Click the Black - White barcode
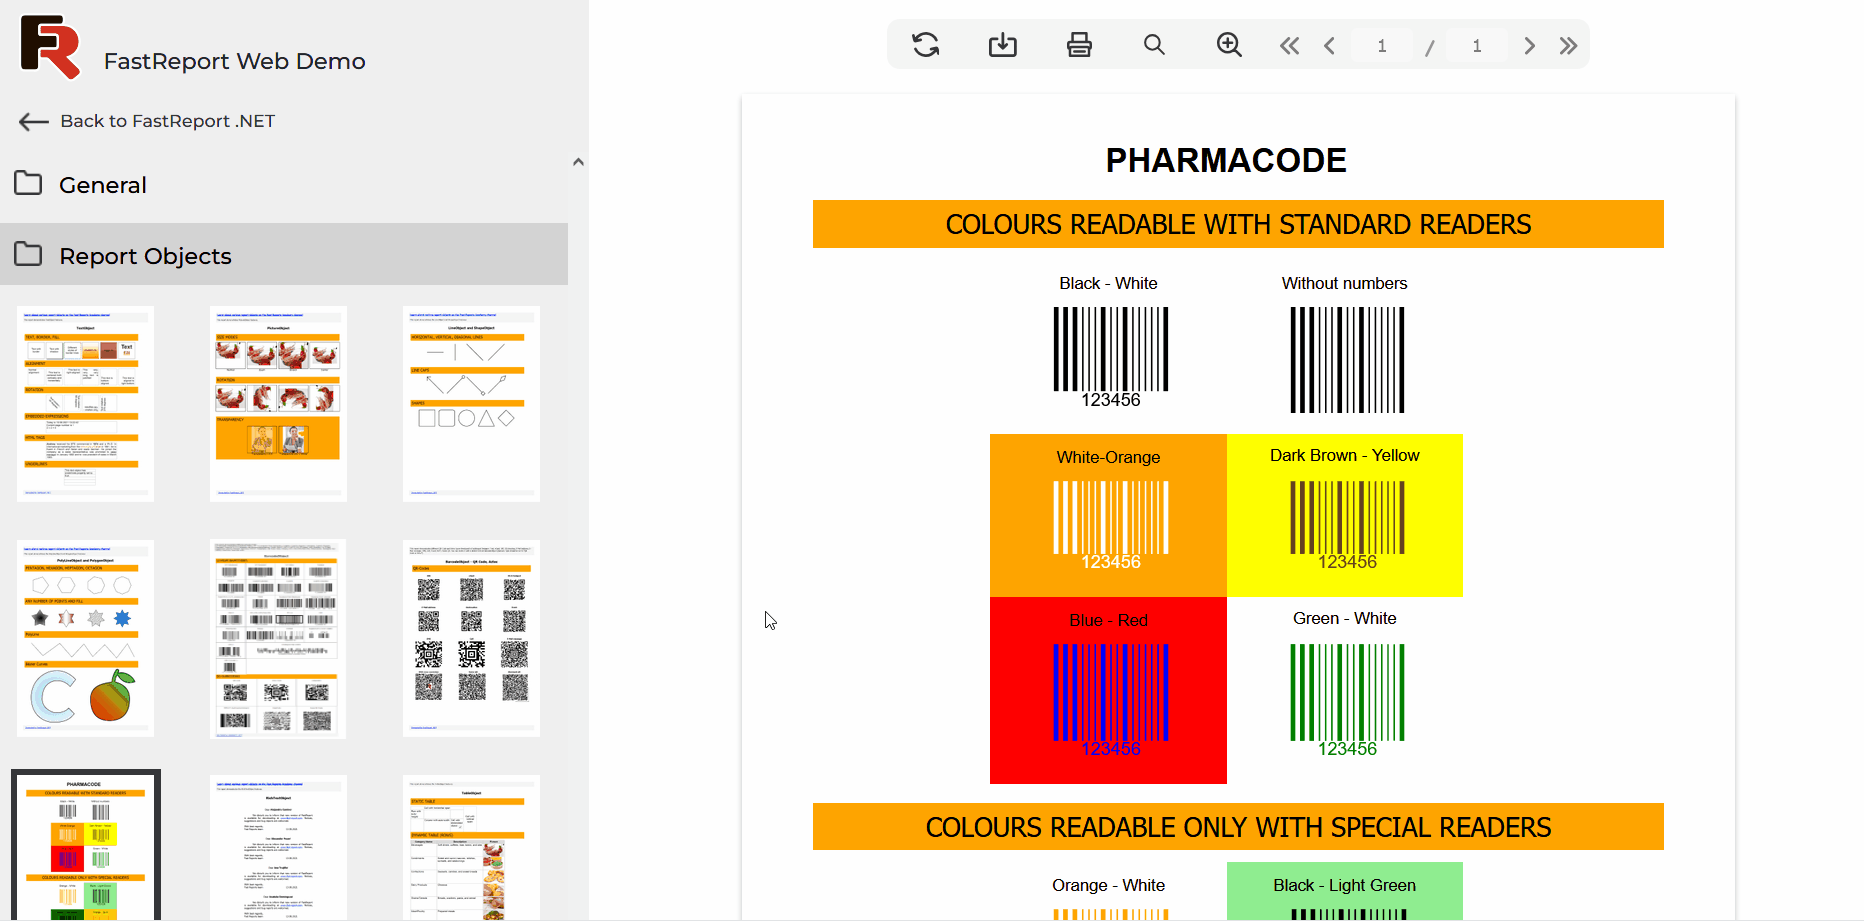This screenshot has width=1864, height=921. 1110,357
